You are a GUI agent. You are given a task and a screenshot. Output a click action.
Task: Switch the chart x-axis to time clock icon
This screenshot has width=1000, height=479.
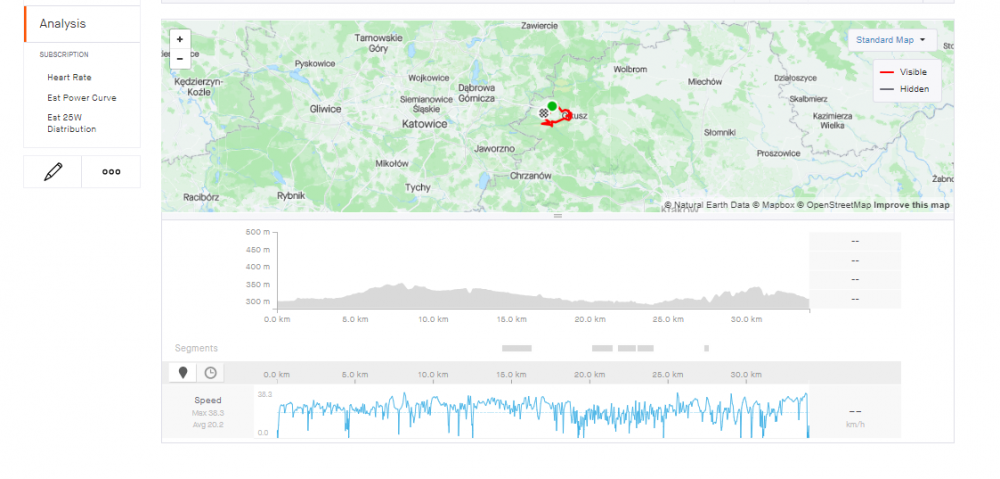[210, 372]
